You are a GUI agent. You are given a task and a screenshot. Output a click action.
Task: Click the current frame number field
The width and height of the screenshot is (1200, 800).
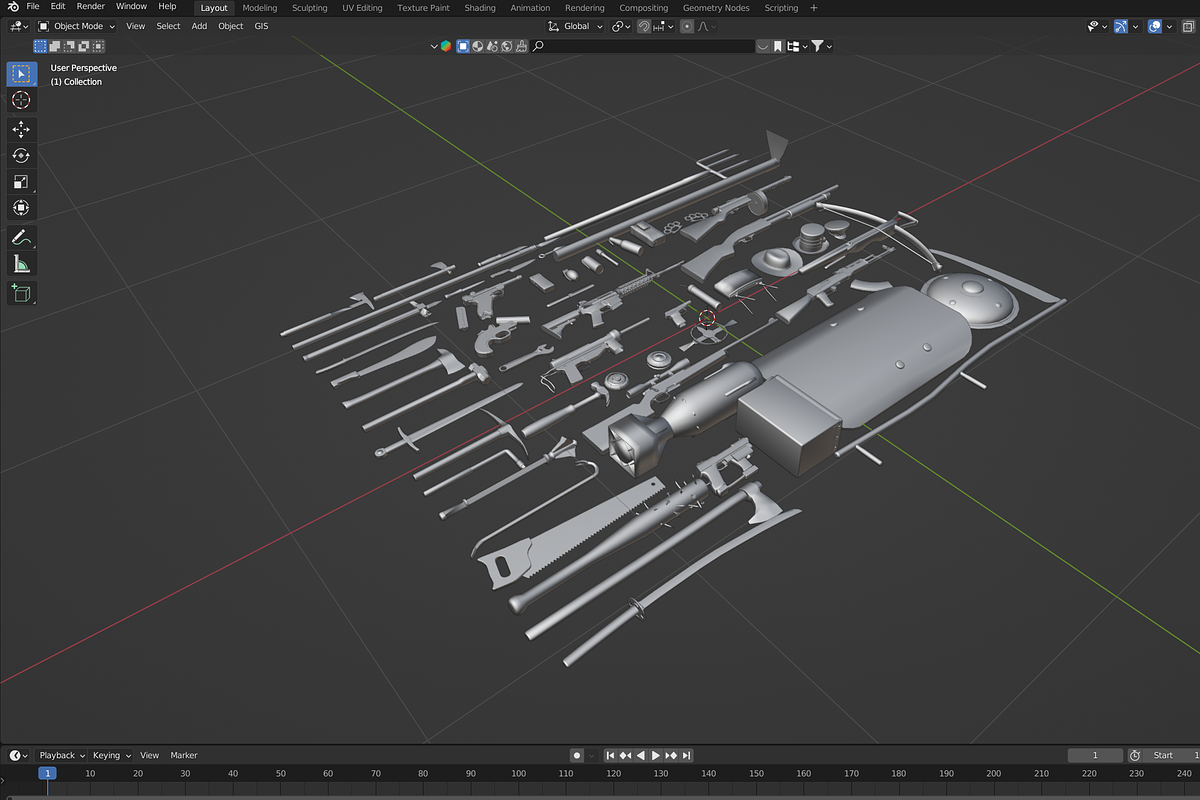pyautogui.click(x=1095, y=755)
